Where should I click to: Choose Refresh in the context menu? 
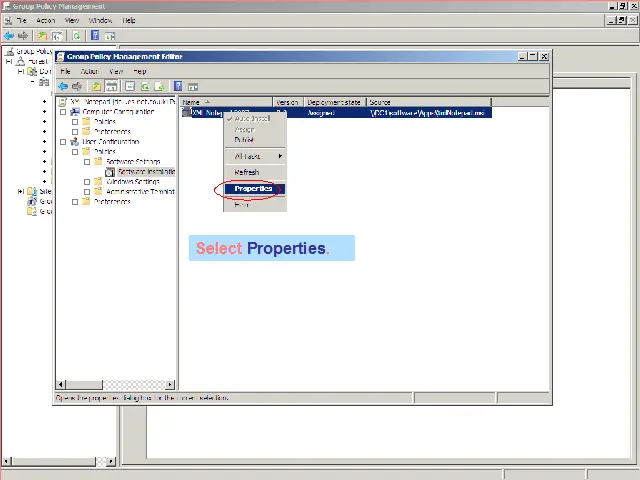246,172
